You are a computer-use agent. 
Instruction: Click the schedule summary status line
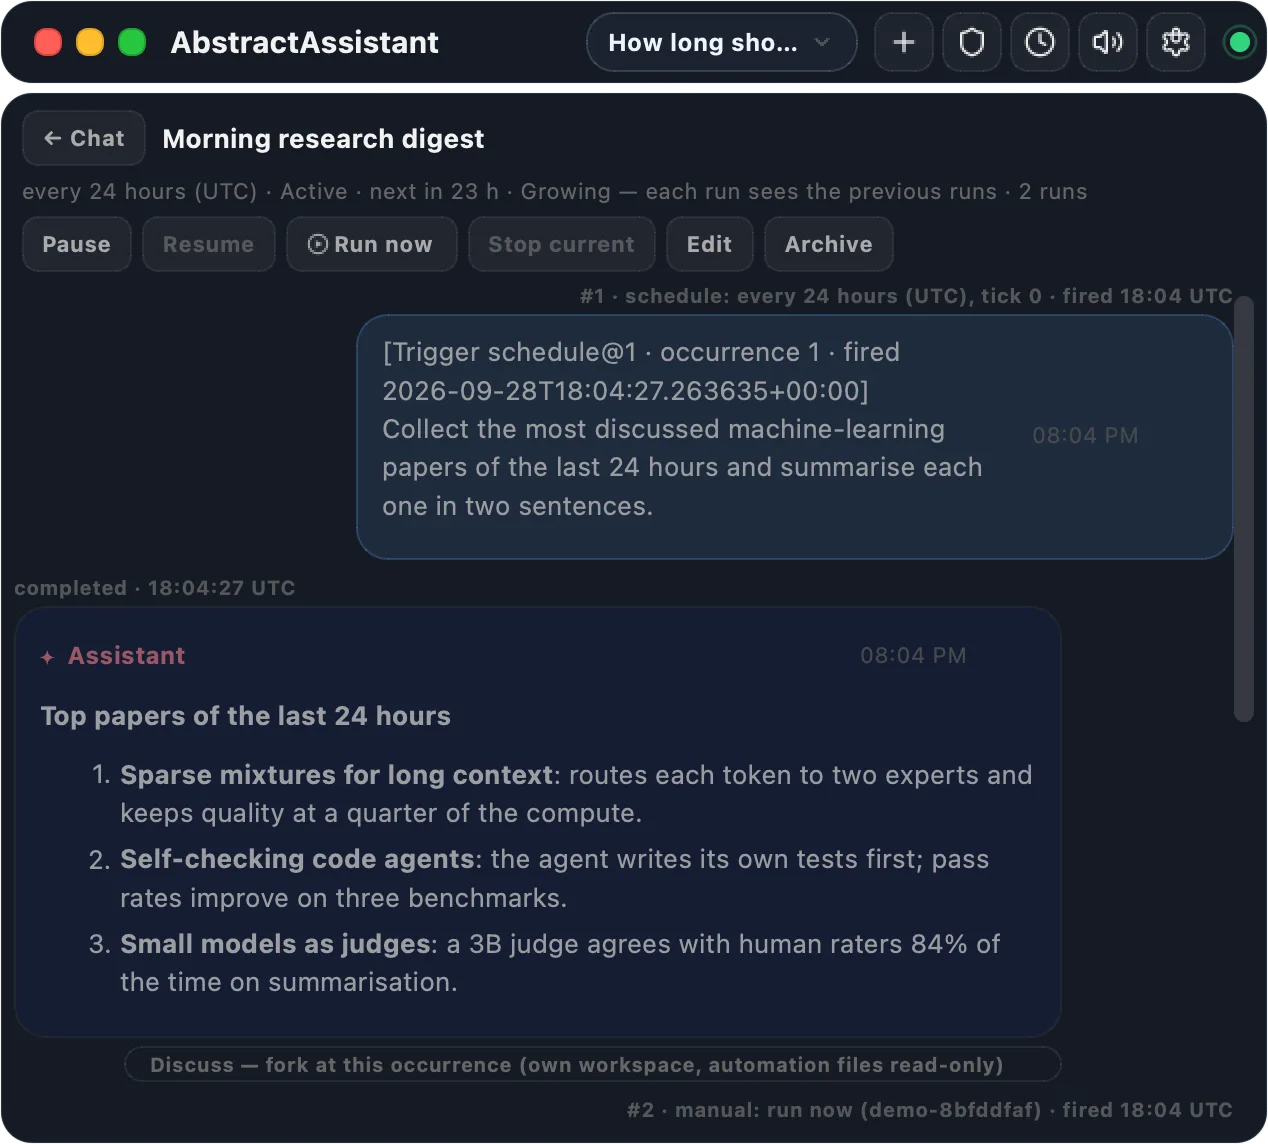click(x=555, y=191)
